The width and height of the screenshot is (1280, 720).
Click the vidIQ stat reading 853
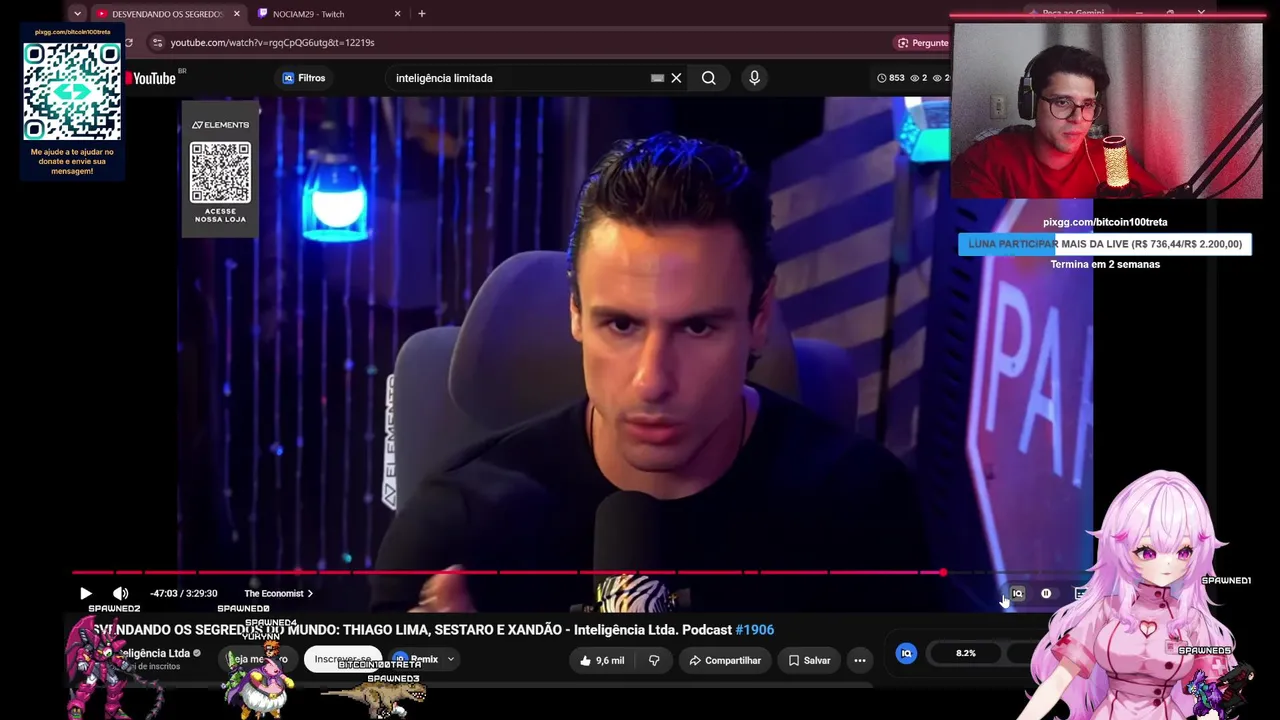pos(891,78)
